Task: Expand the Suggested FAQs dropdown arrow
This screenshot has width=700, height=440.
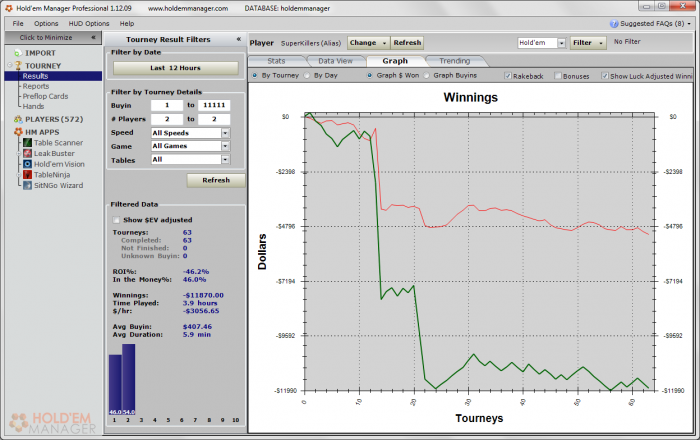Action: click(x=689, y=24)
